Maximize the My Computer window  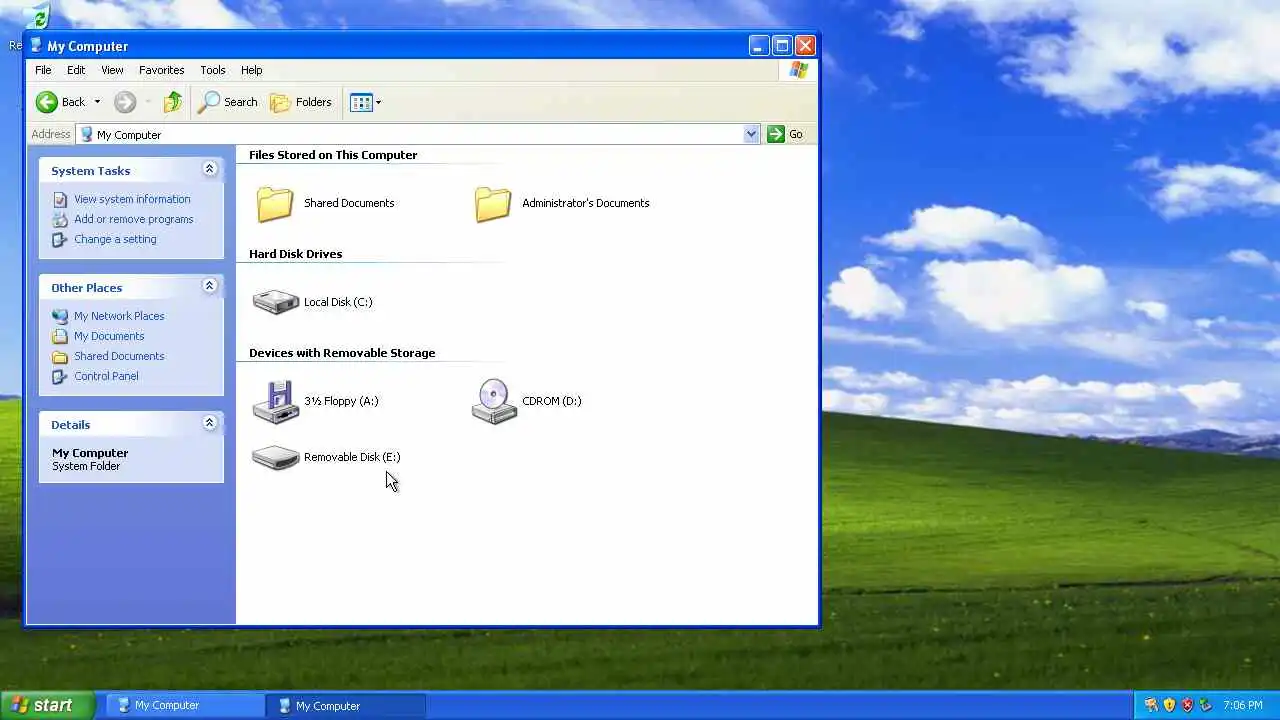pyautogui.click(x=782, y=45)
